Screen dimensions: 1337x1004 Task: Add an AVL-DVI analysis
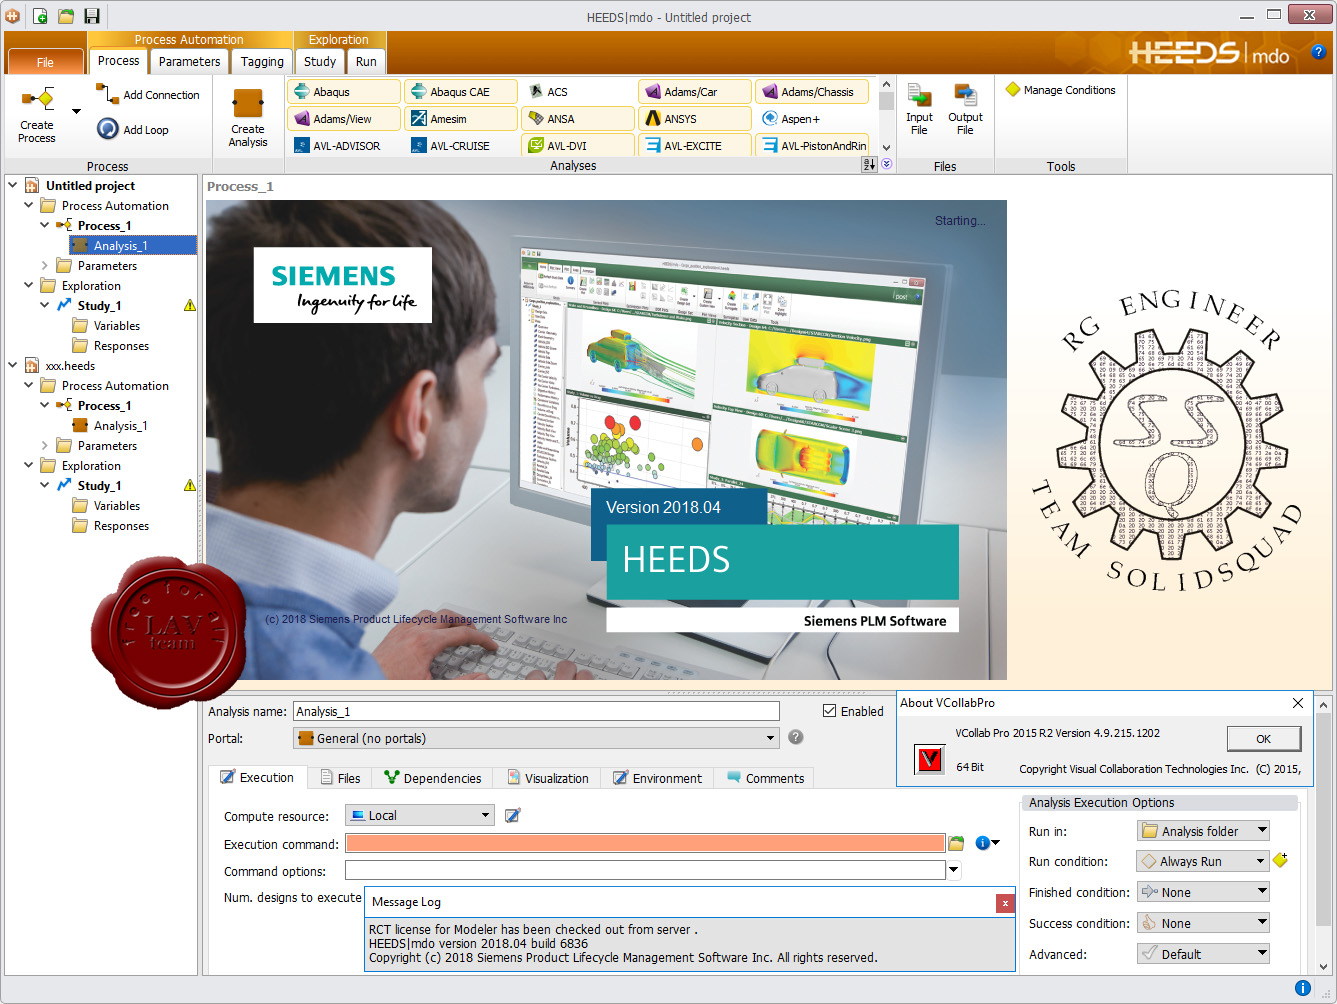point(579,146)
